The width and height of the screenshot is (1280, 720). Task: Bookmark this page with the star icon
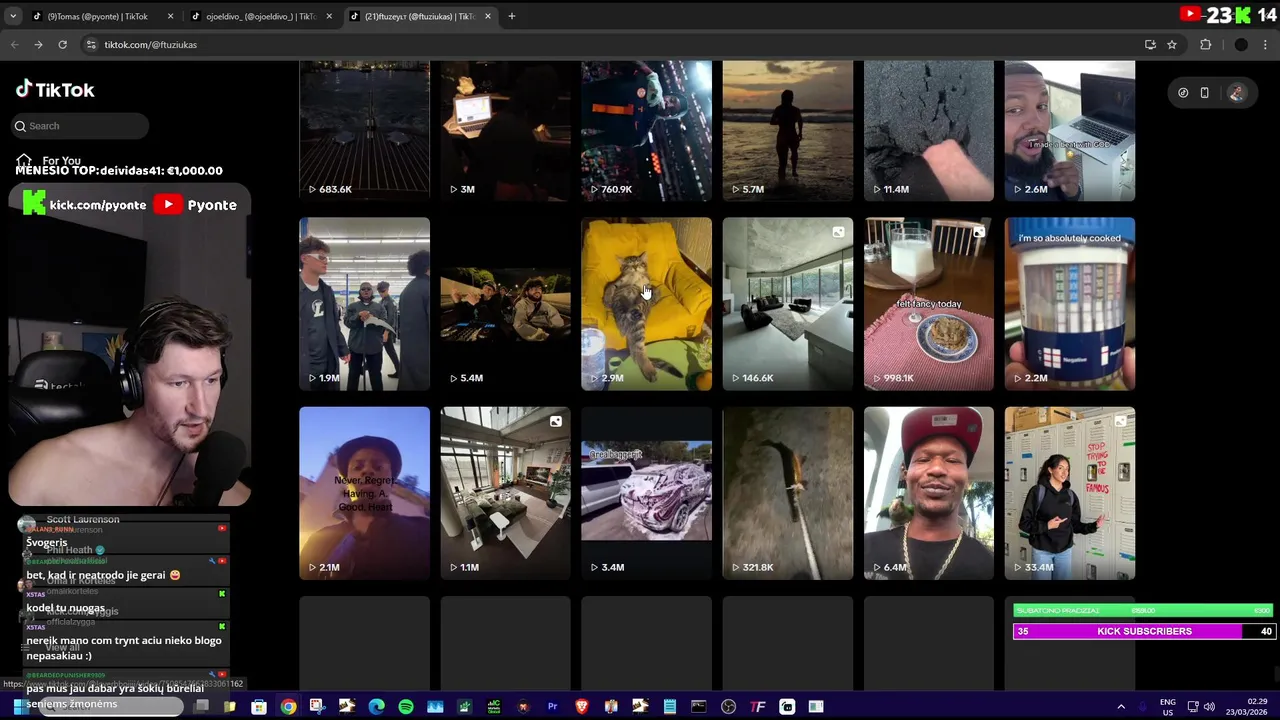1172,44
